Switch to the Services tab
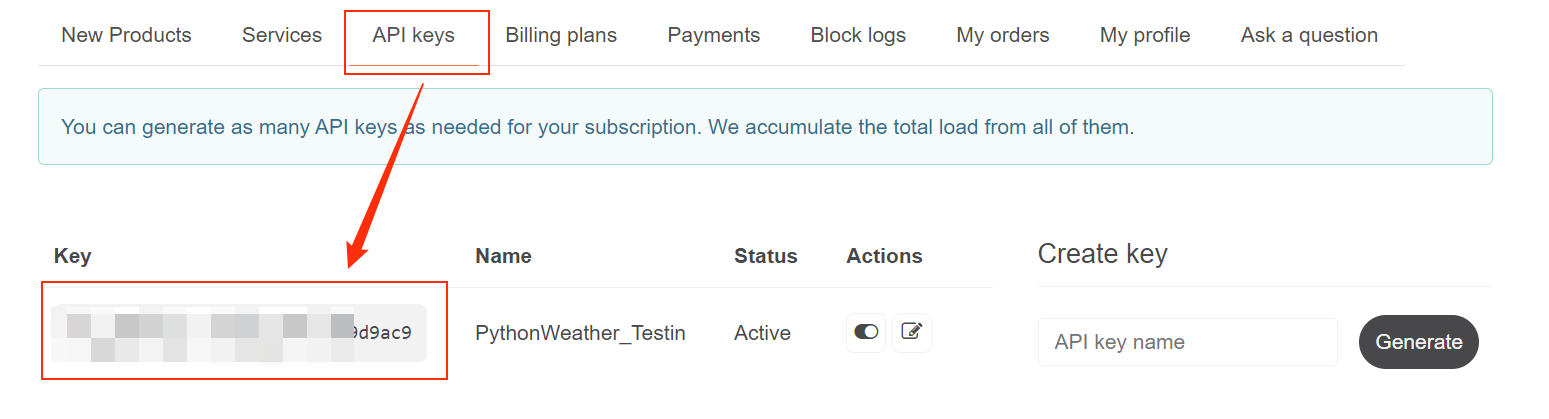 [282, 35]
